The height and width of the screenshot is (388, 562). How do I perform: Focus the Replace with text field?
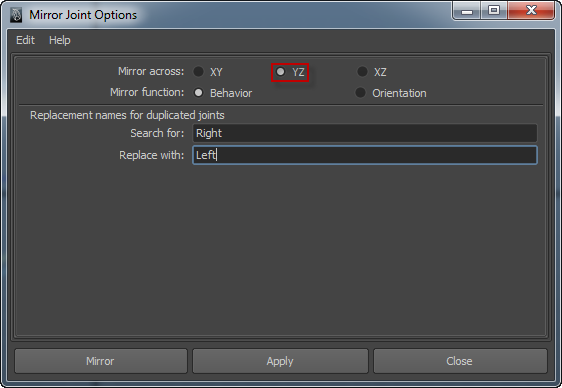365,155
